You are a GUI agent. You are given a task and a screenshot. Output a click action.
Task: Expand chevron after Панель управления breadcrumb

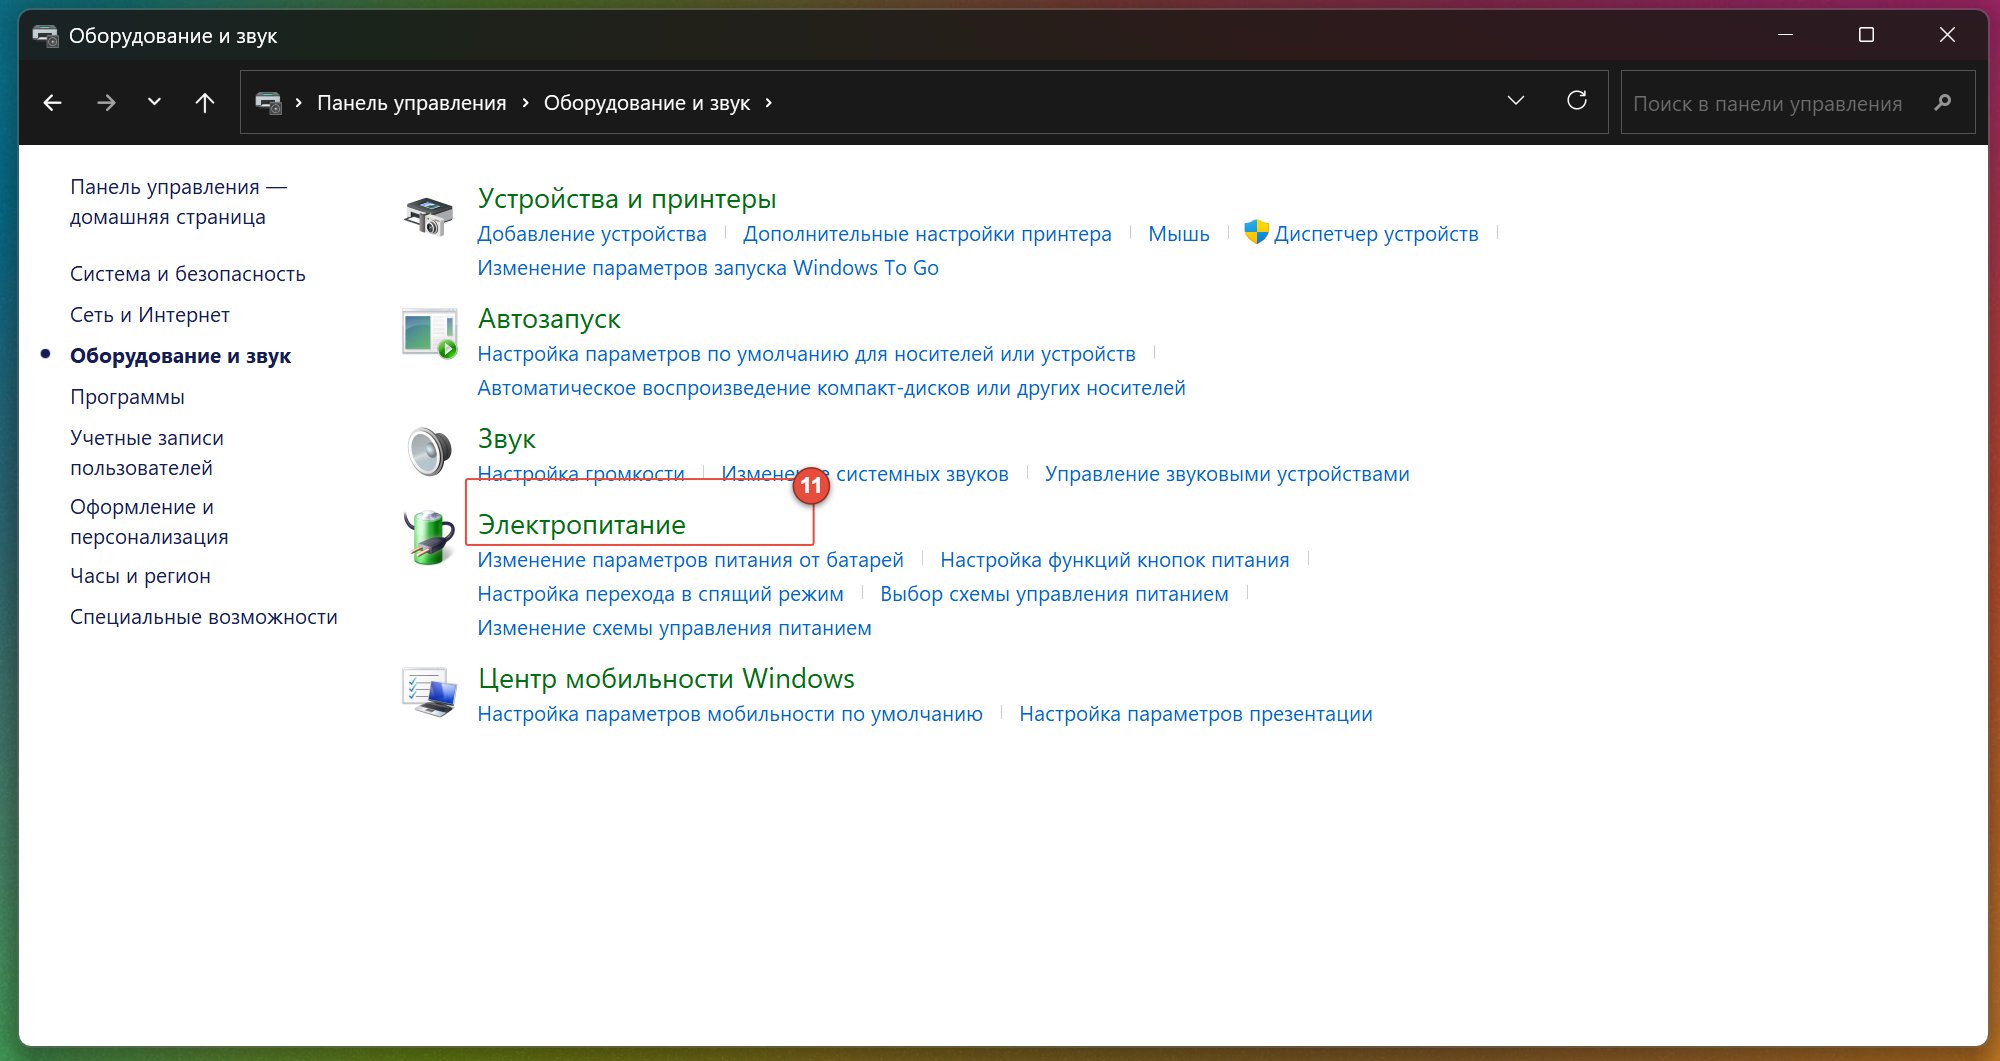[525, 102]
